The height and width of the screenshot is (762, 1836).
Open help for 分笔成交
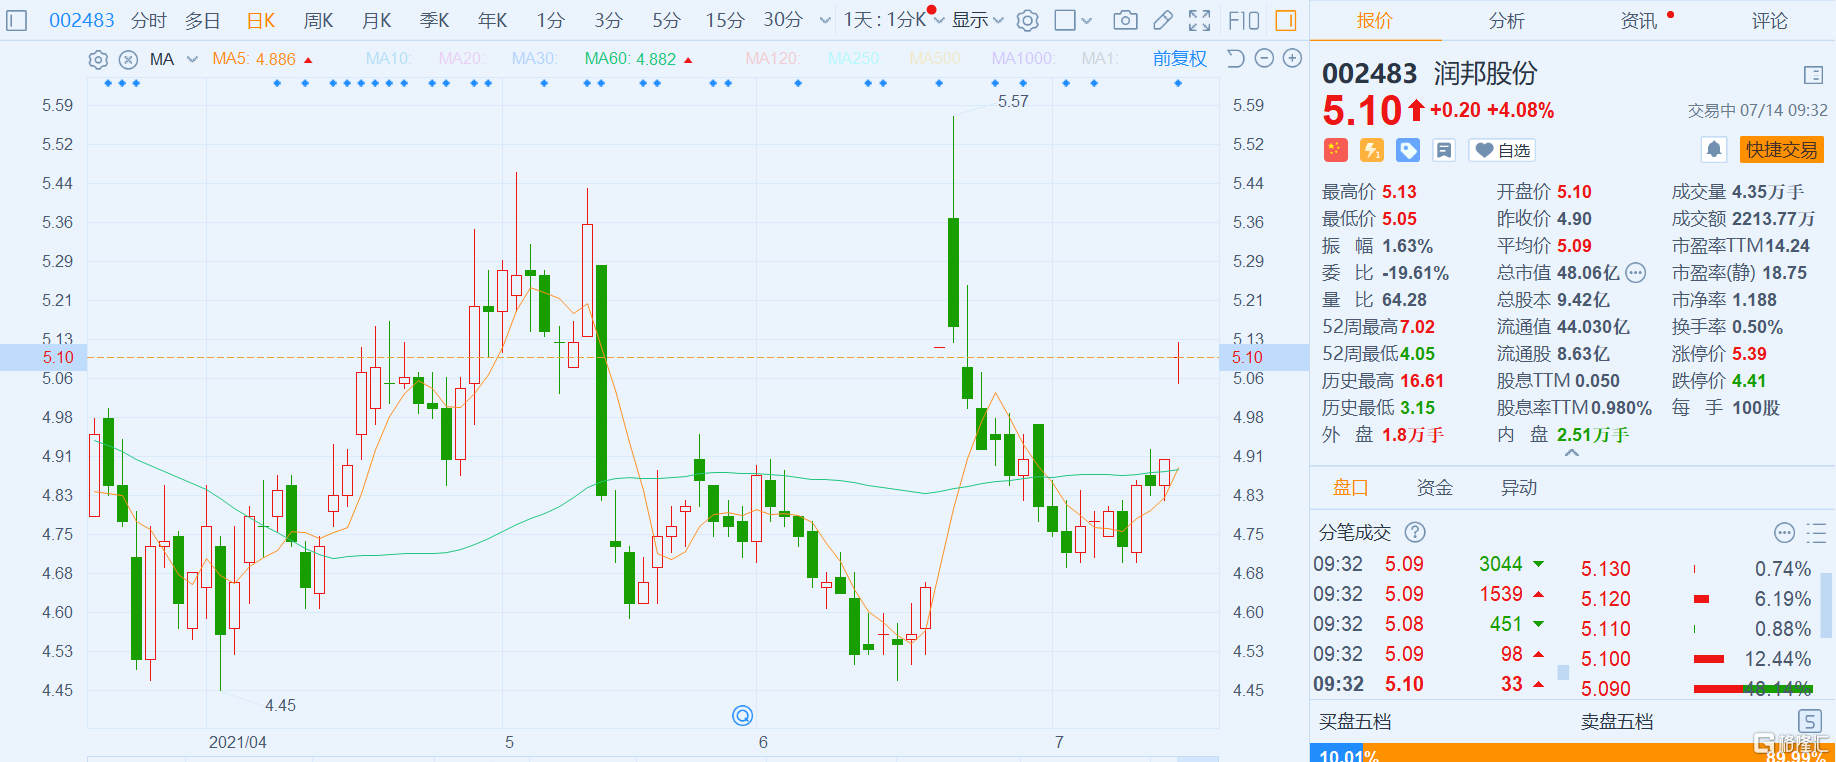1415,532
